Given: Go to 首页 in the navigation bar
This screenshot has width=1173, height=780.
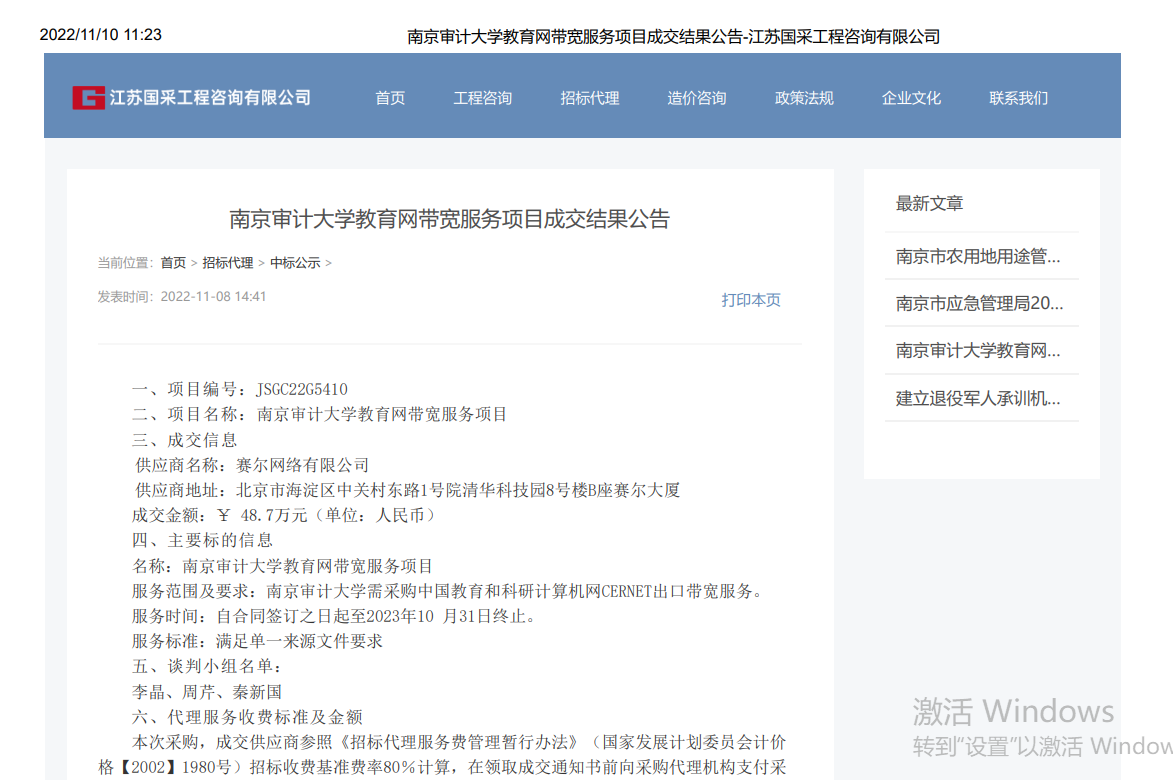Looking at the screenshot, I should point(390,98).
